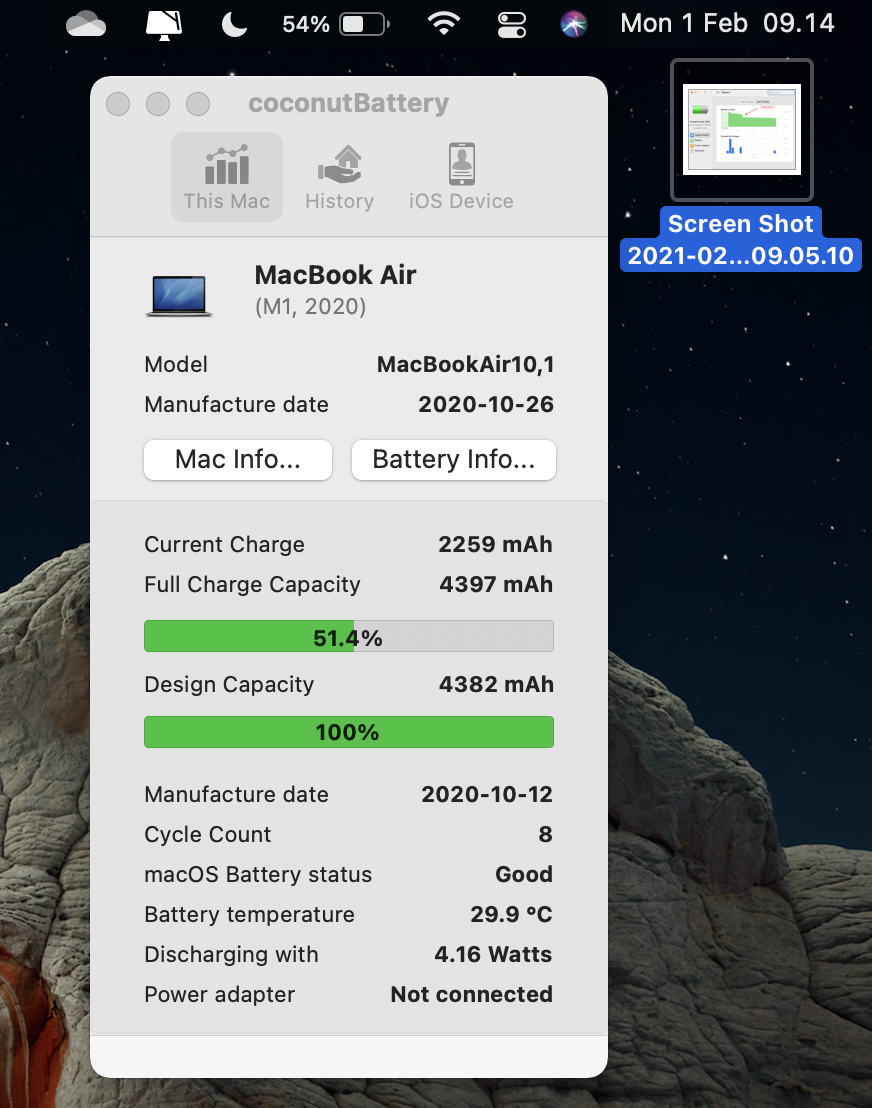Viewport: 872px width, 1108px height.
Task: Click the Screen Shot 2021-02...09.05.10 file name
Action: (741, 239)
